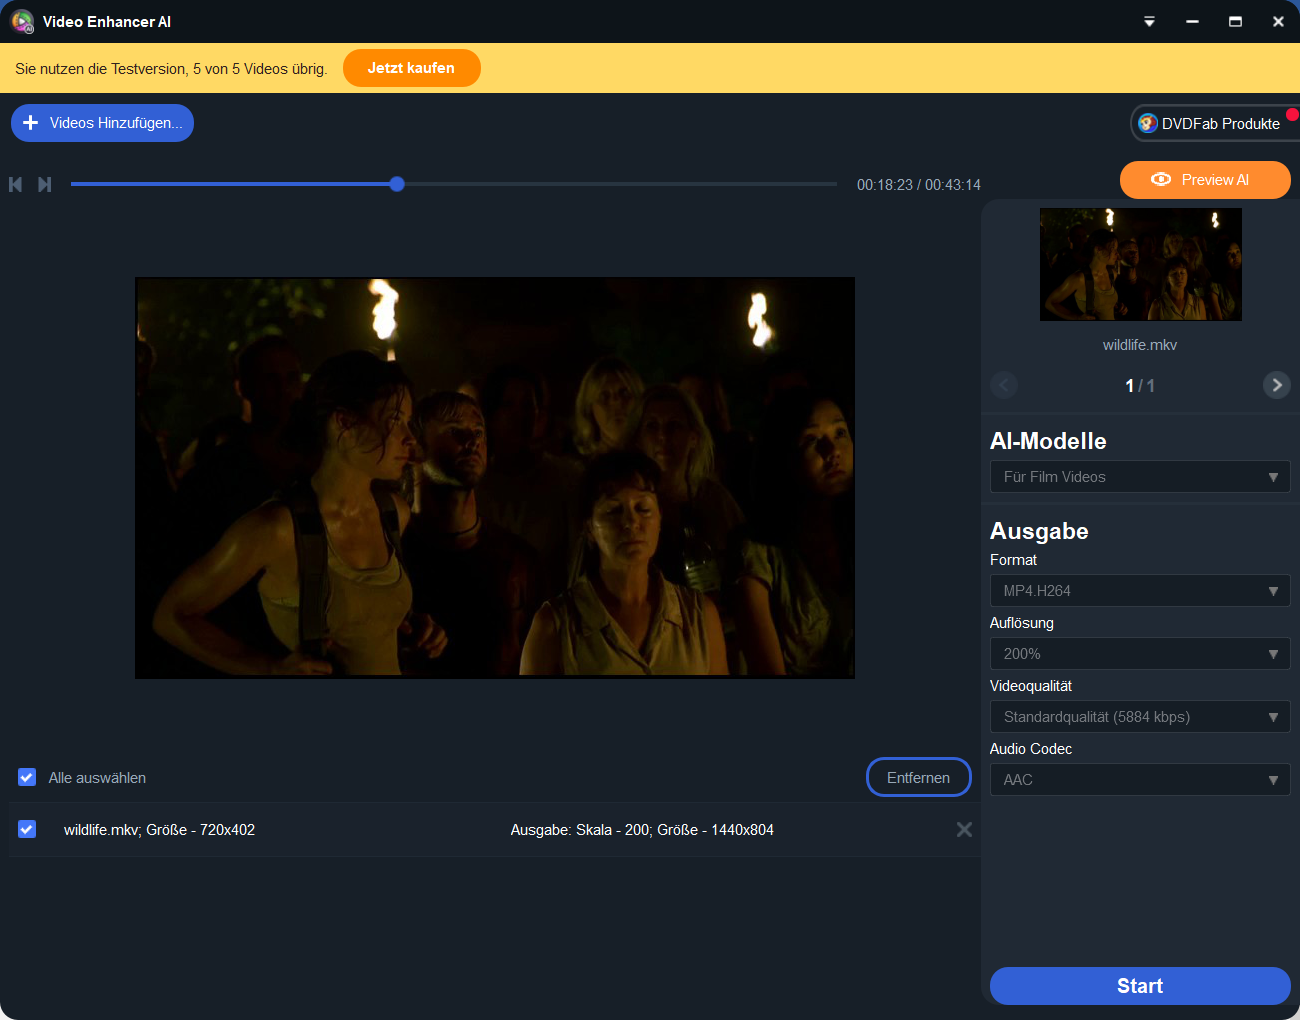
Task: Open the Audio Codec AAC dropdown
Action: 1139,780
